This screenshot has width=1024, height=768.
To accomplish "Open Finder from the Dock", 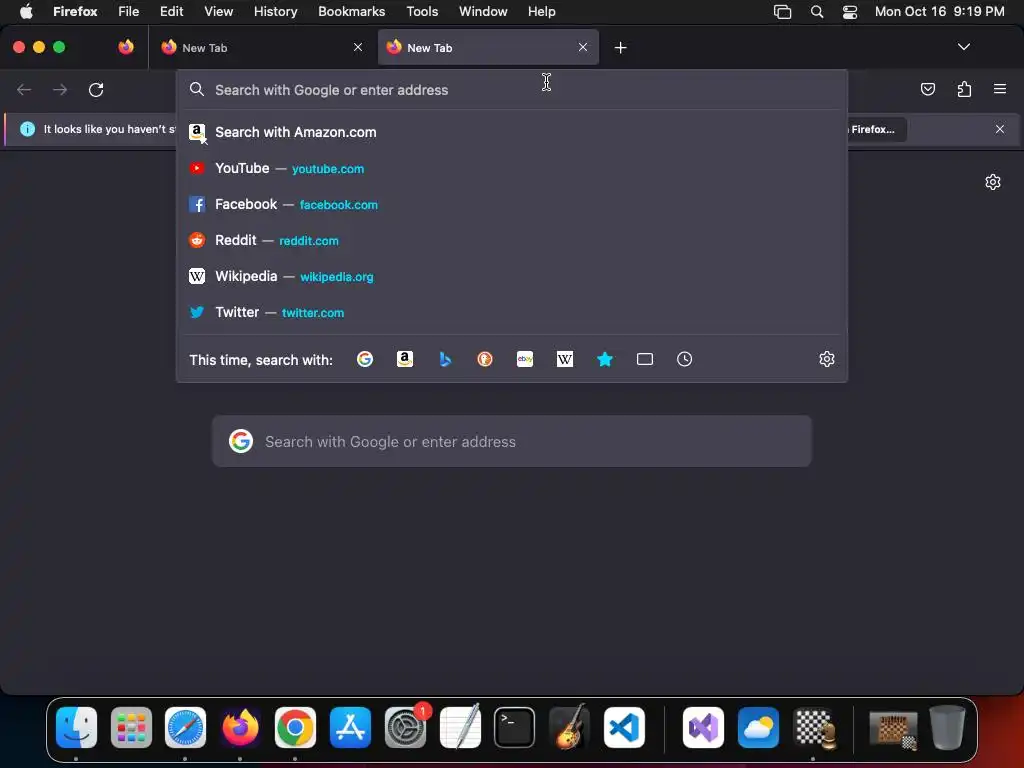I will 76,728.
